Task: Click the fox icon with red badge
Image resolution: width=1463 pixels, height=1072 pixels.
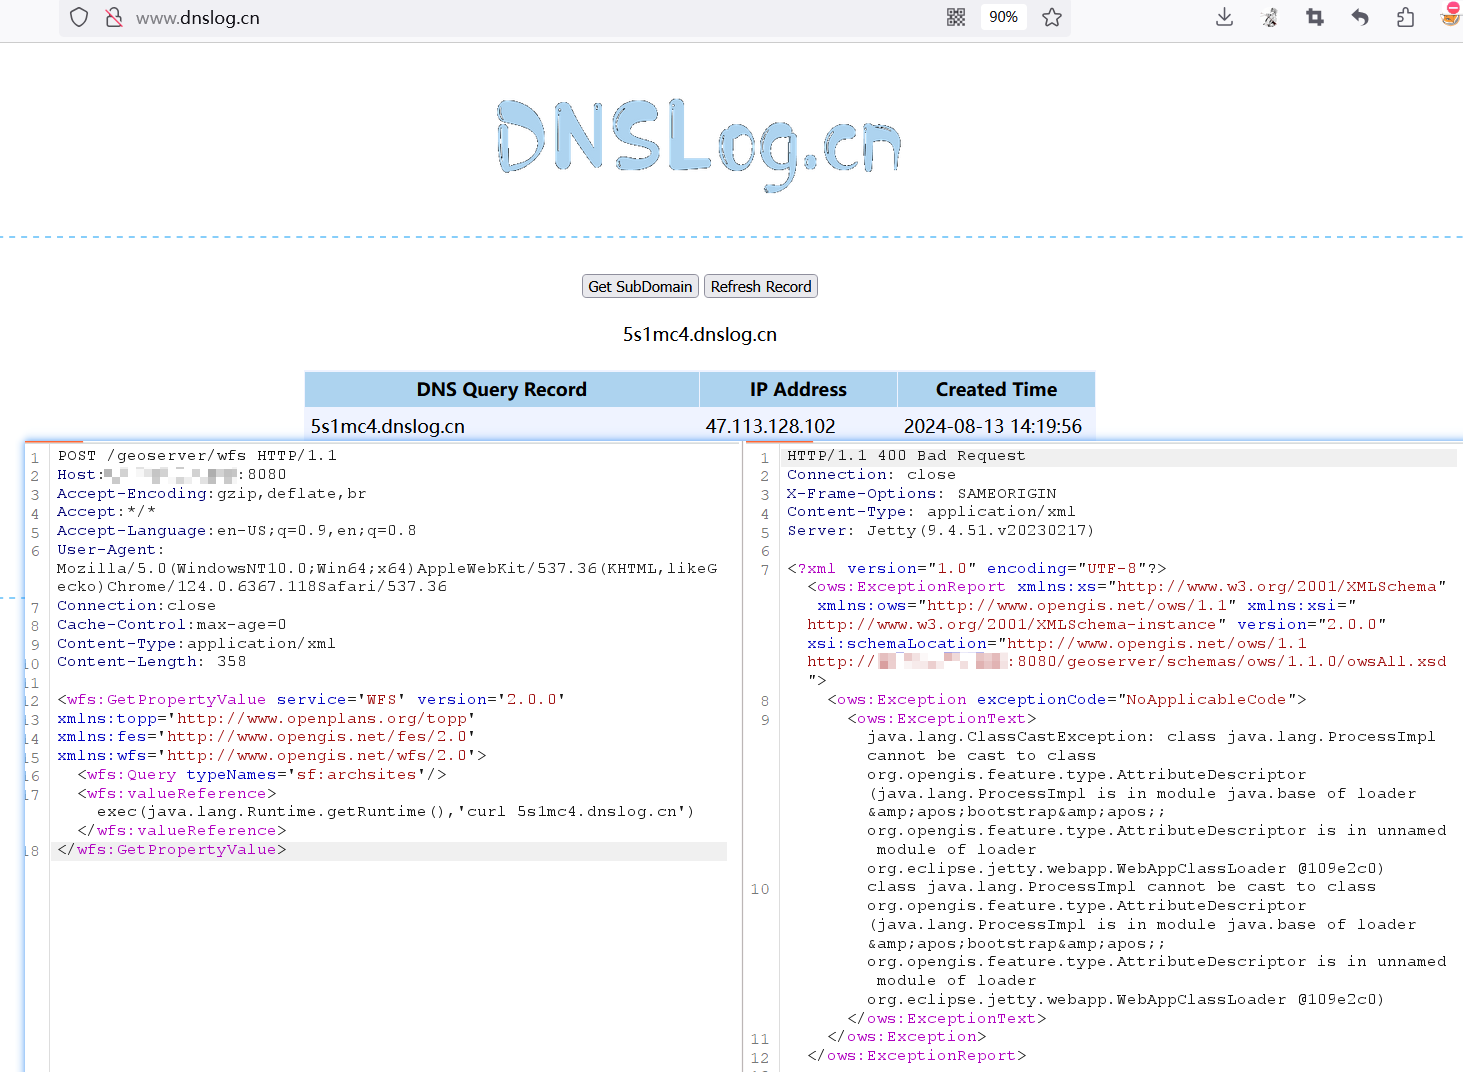Action: (1450, 15)
